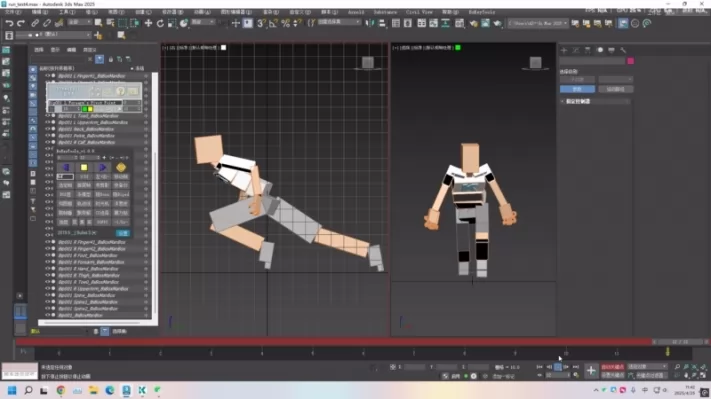Open the layer dropdown in second toolbar row
Image resolution: width=711 pixels, height=399 pixels.
click(54, 35)
